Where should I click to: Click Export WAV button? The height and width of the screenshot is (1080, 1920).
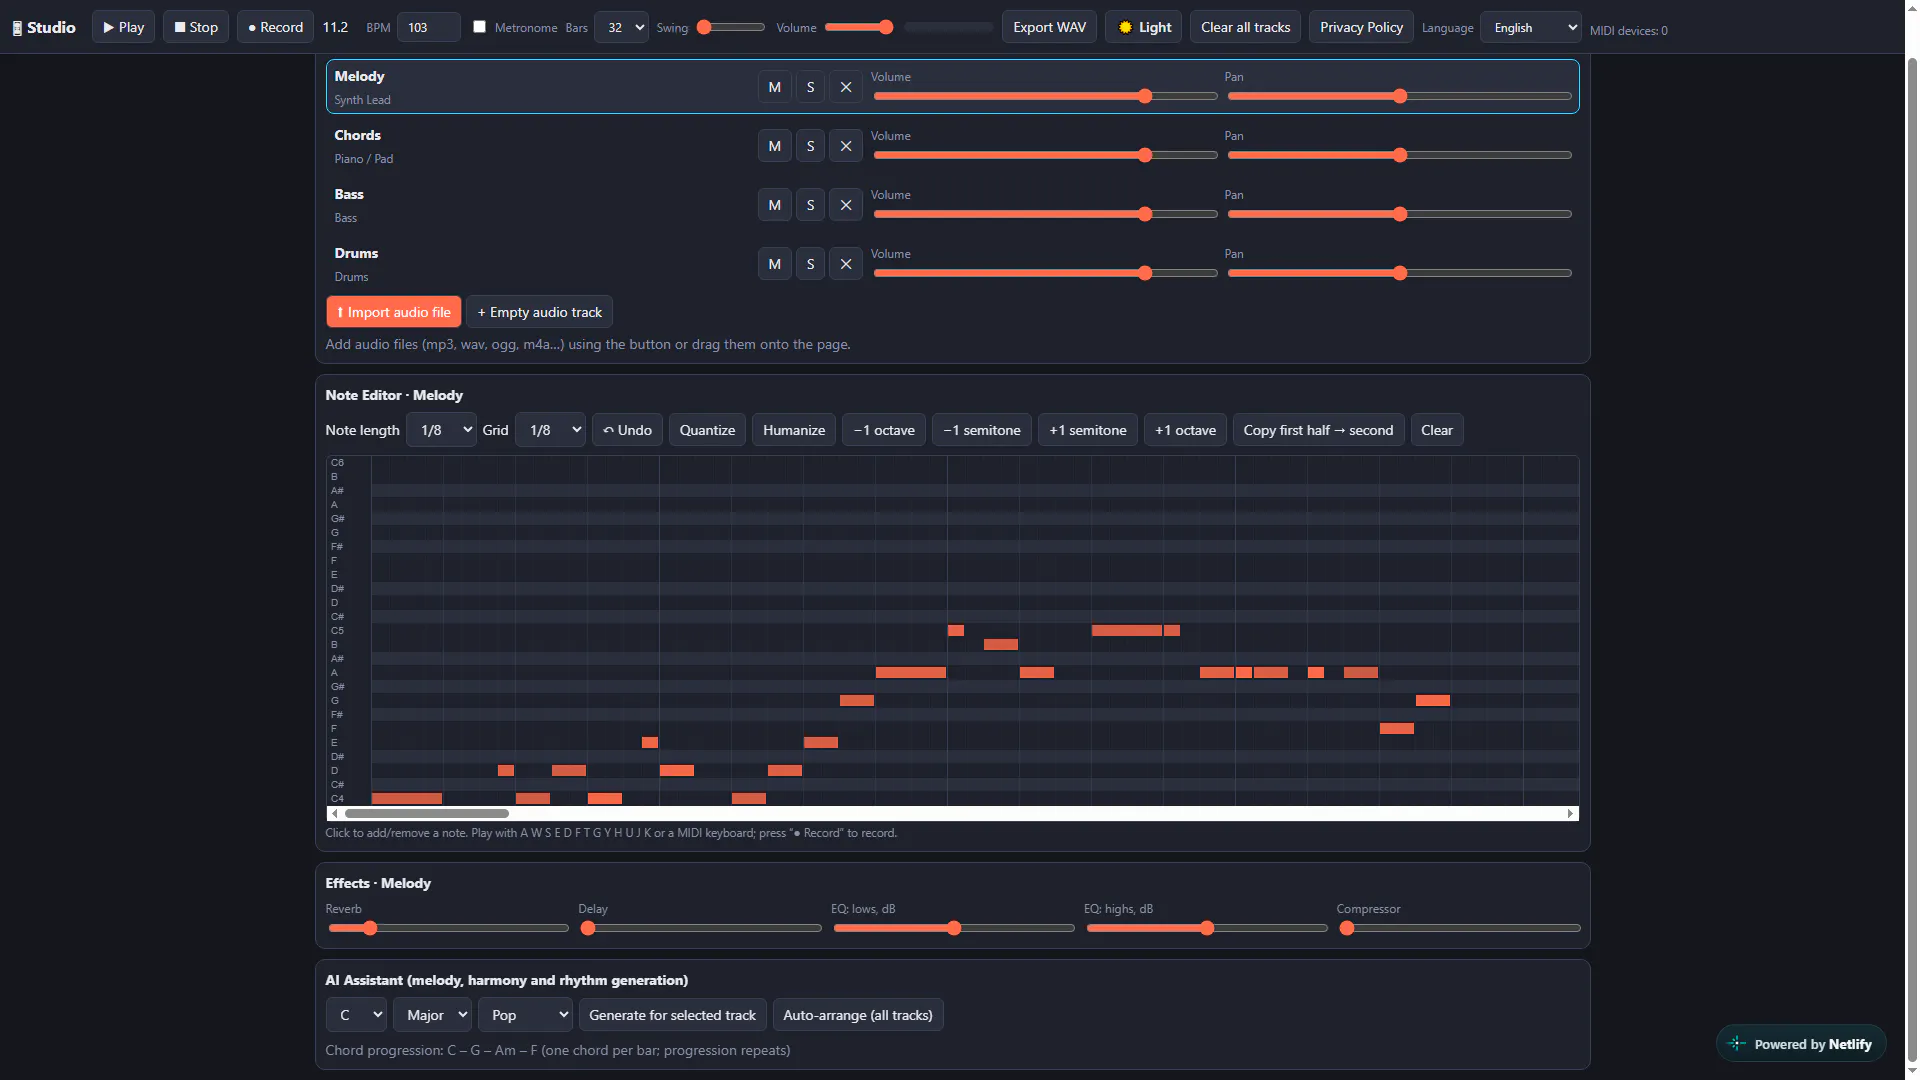[x=1049, y=27]
